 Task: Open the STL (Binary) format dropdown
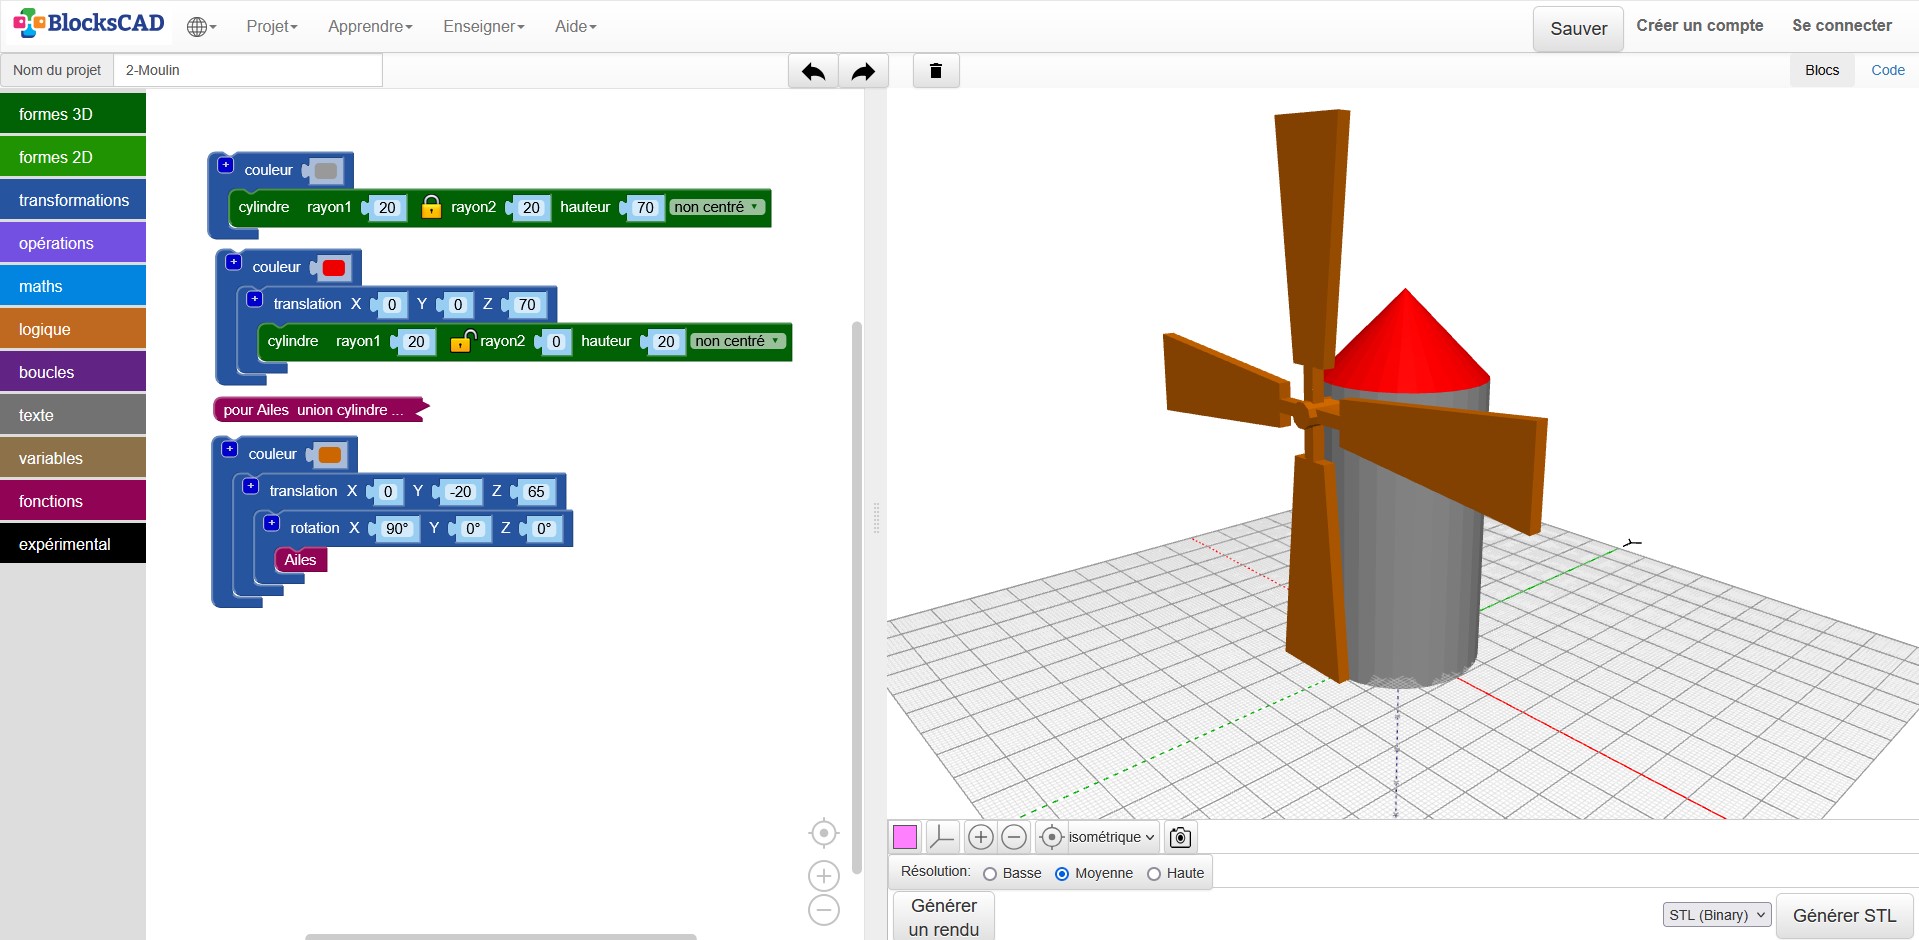coord(1716,915)
